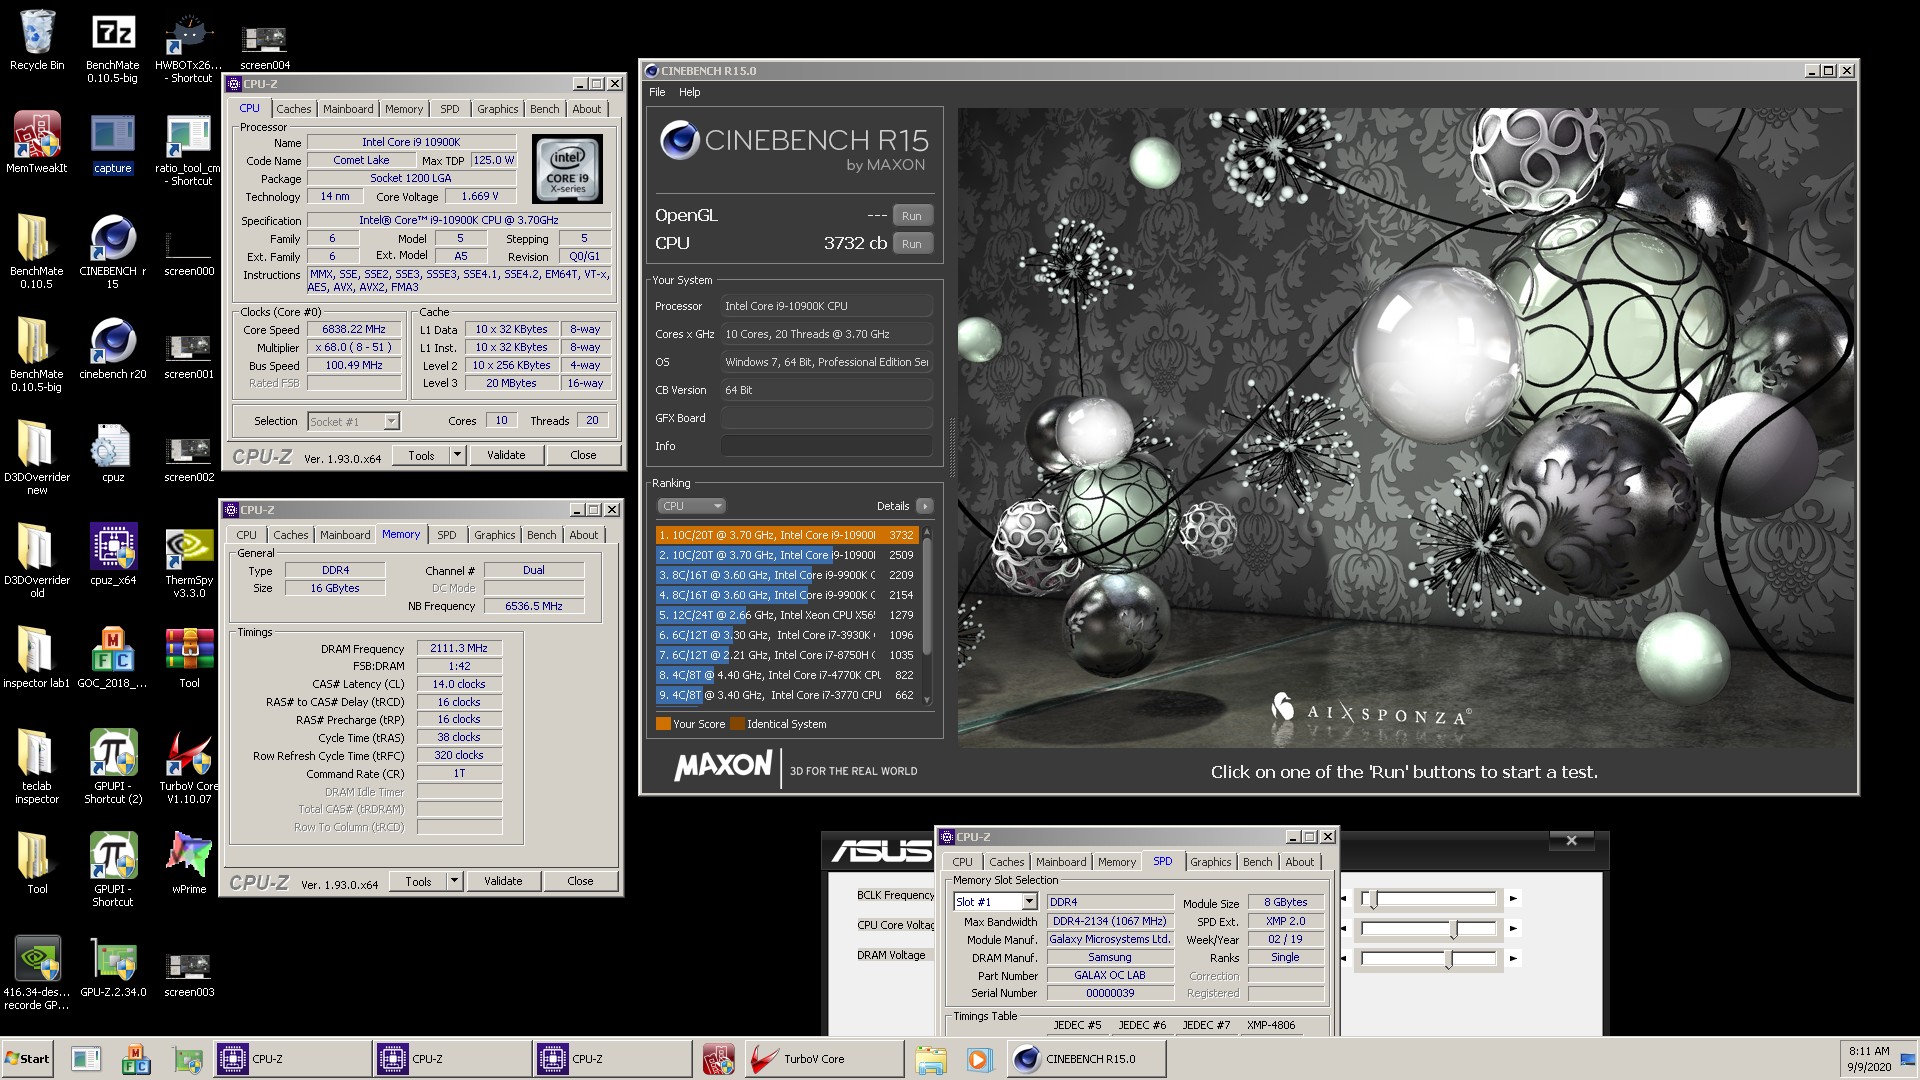
Task: Switch to TurboV Core in the taskbar
Action: [824, 1059]
